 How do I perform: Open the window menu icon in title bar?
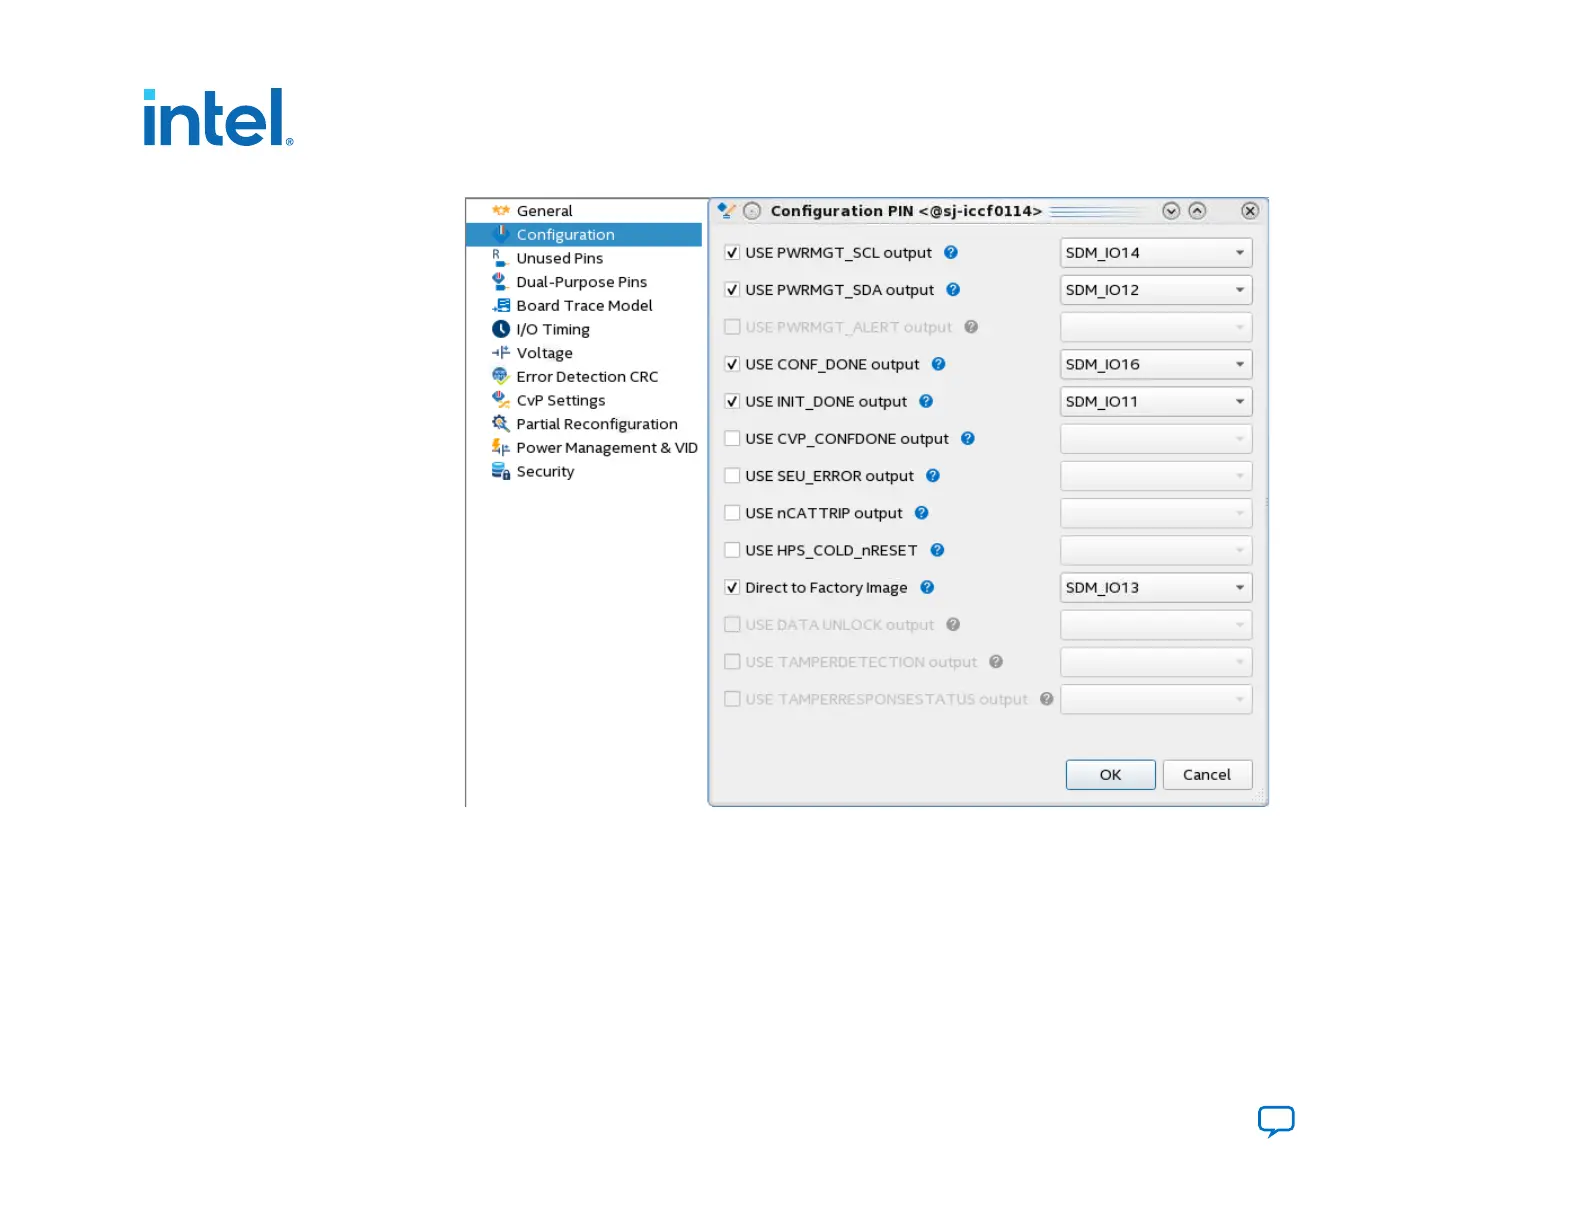[x=727, y=211]
